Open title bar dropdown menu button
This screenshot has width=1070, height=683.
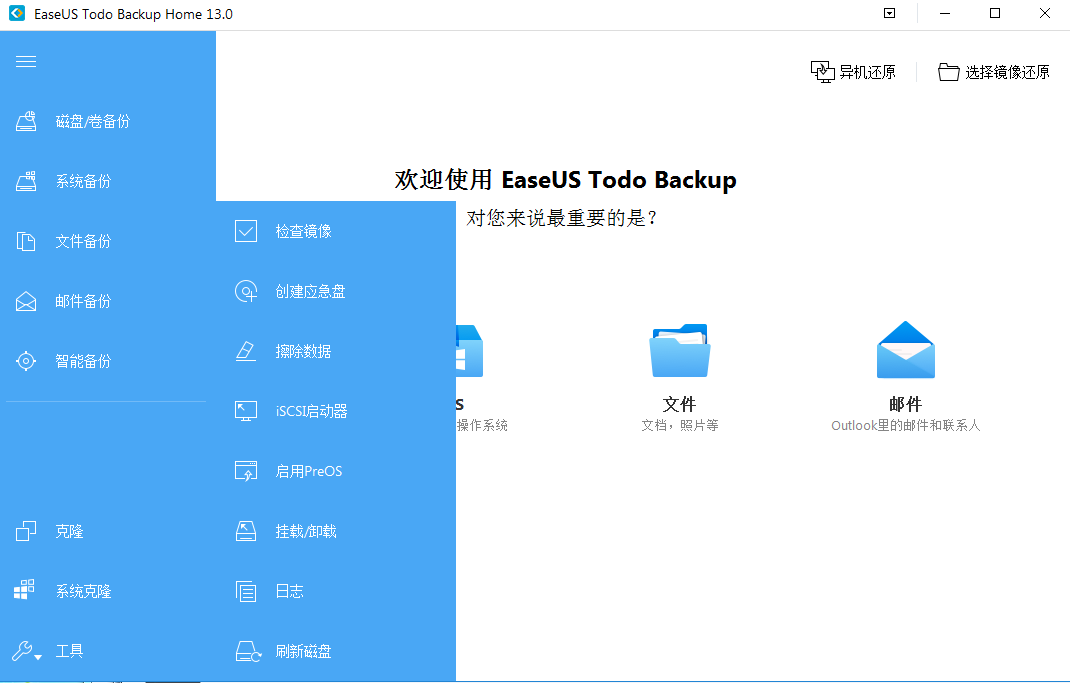click(x=889, y=13)
